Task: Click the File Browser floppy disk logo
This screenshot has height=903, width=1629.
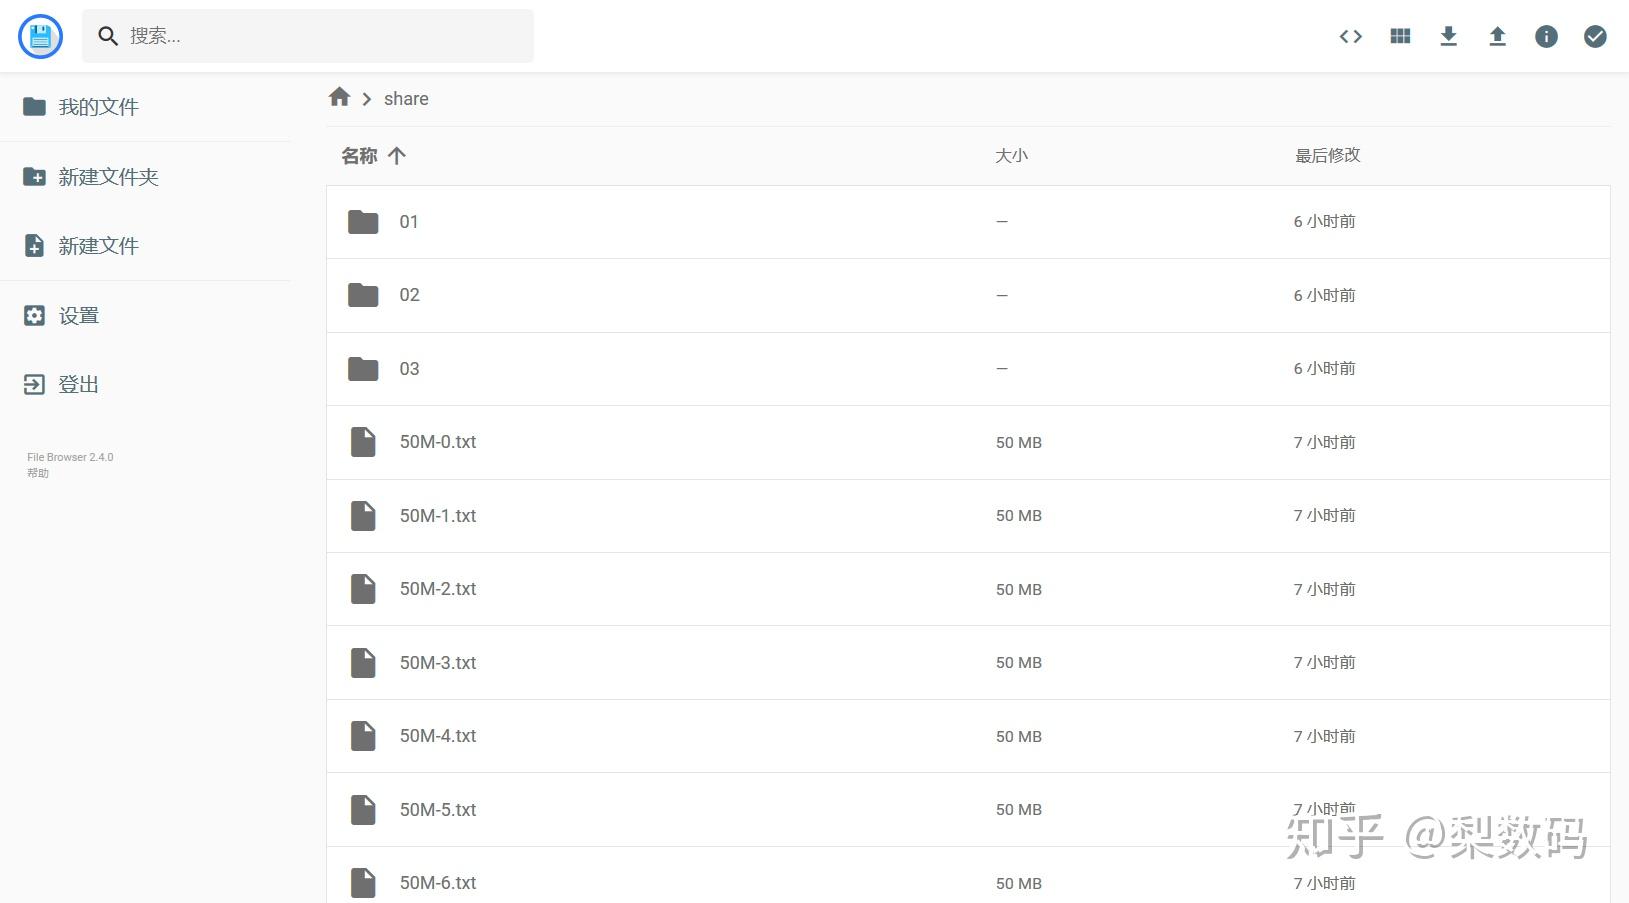Action: point(41,37)
